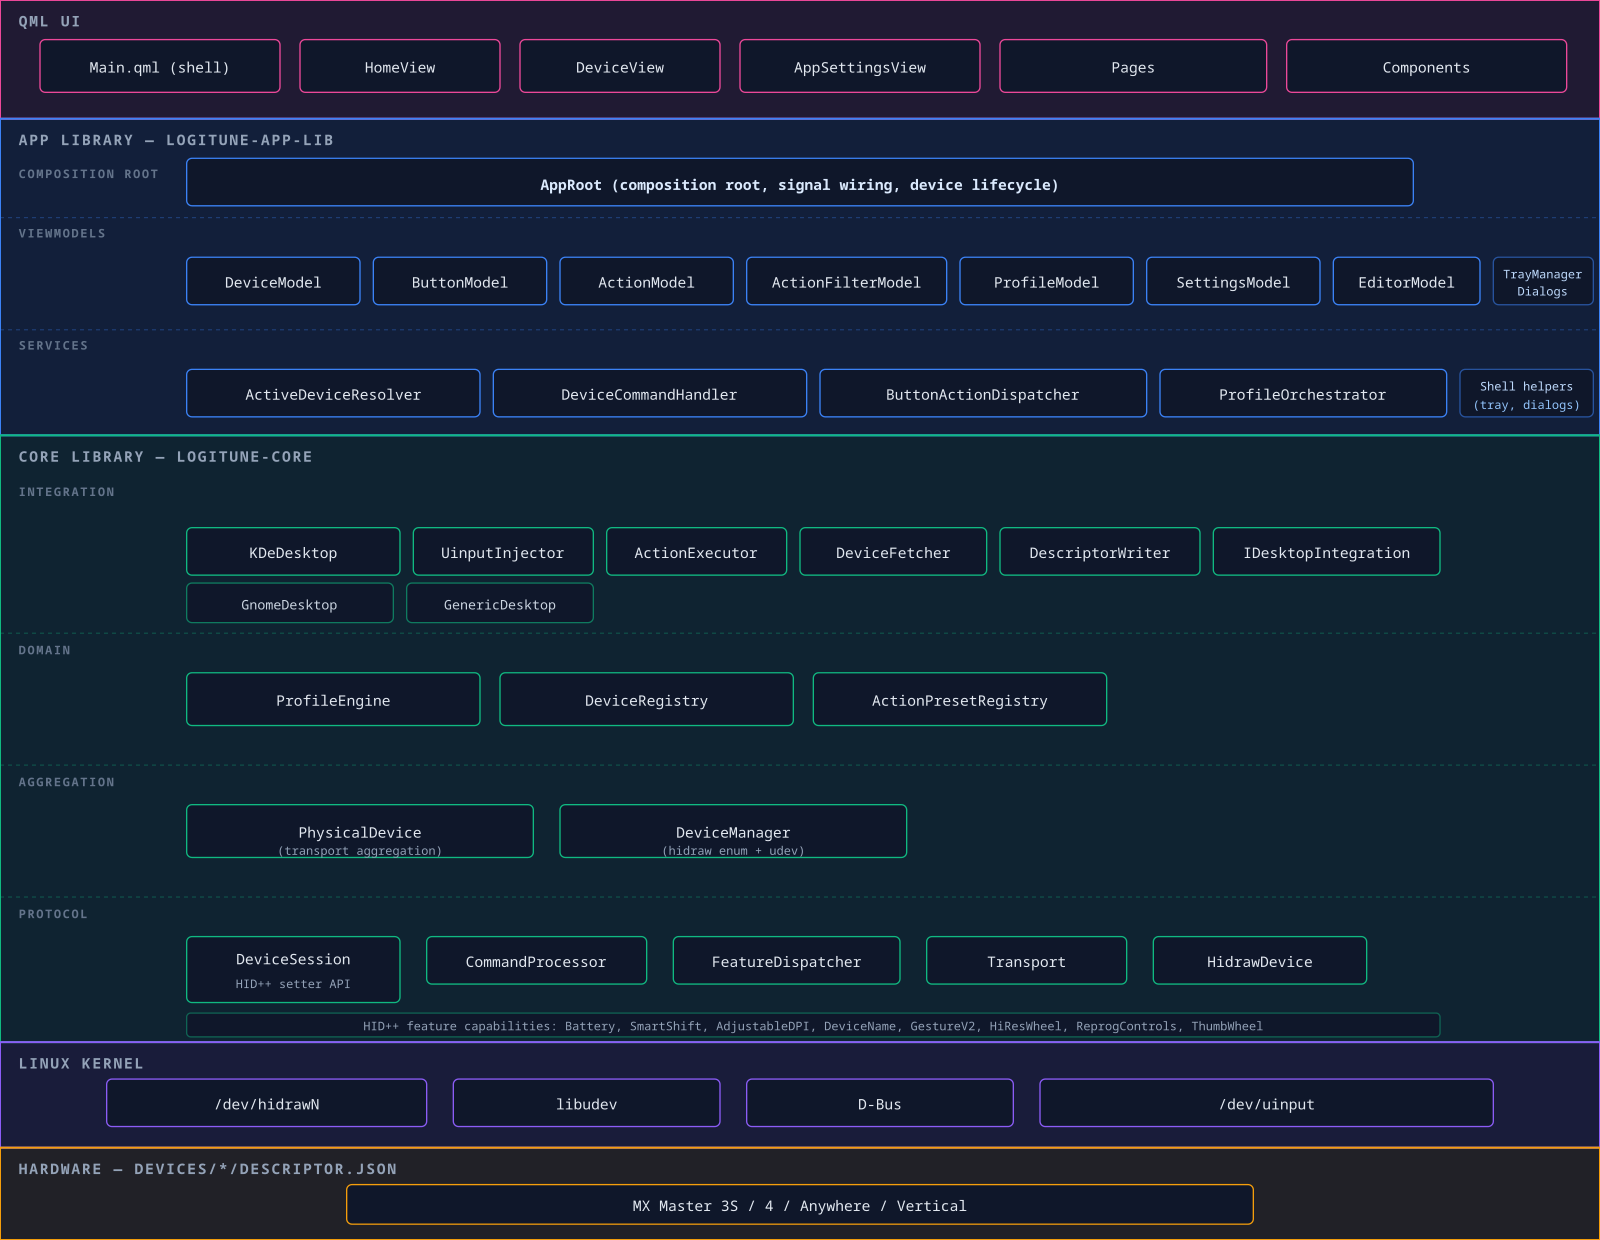
Task: Click the ActionFilterModel box
Action: click(x=846, y=282)
